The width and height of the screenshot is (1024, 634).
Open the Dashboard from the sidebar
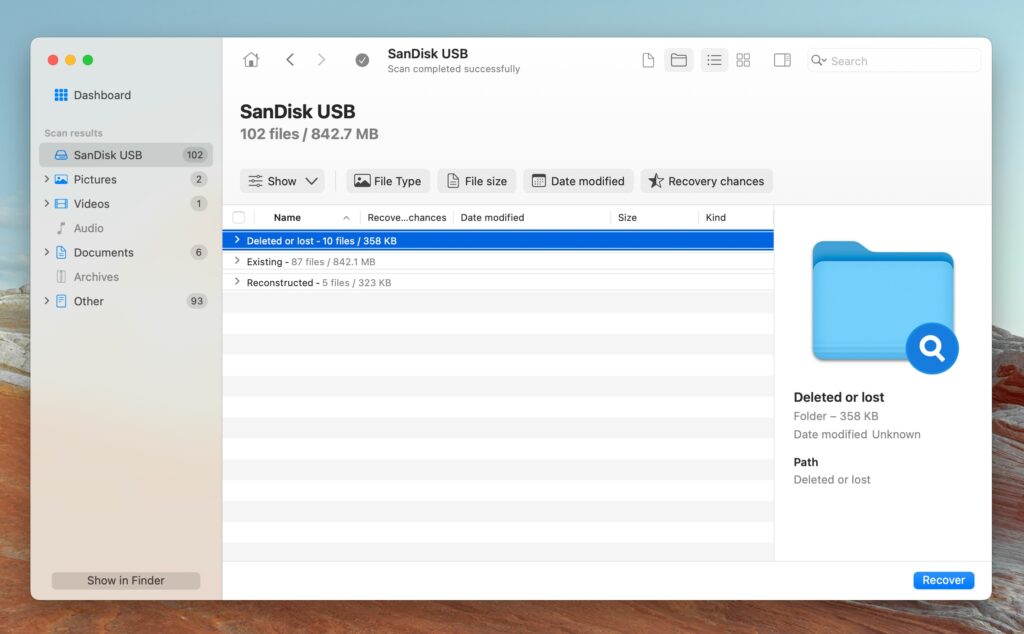pyautogui.click(x=103, y=95)
